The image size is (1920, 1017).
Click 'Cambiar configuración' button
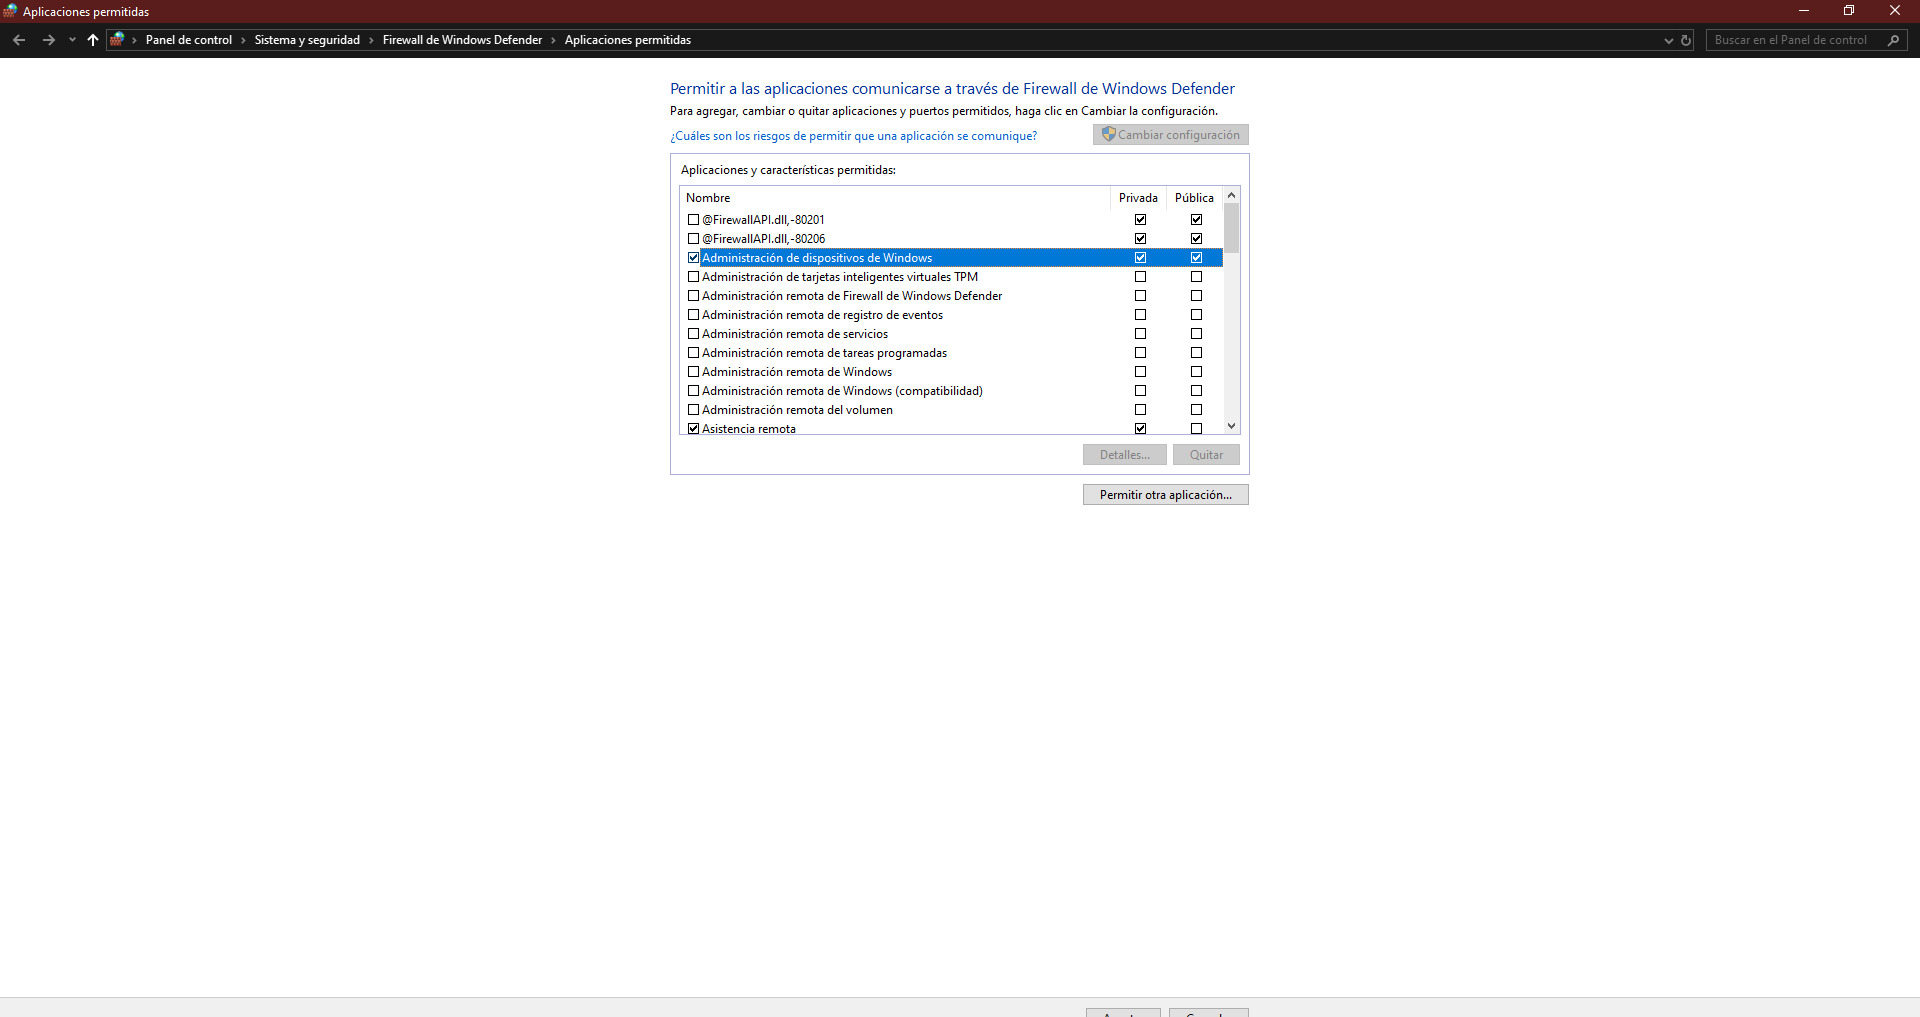pyautogui.click(x=1170, y=135)
